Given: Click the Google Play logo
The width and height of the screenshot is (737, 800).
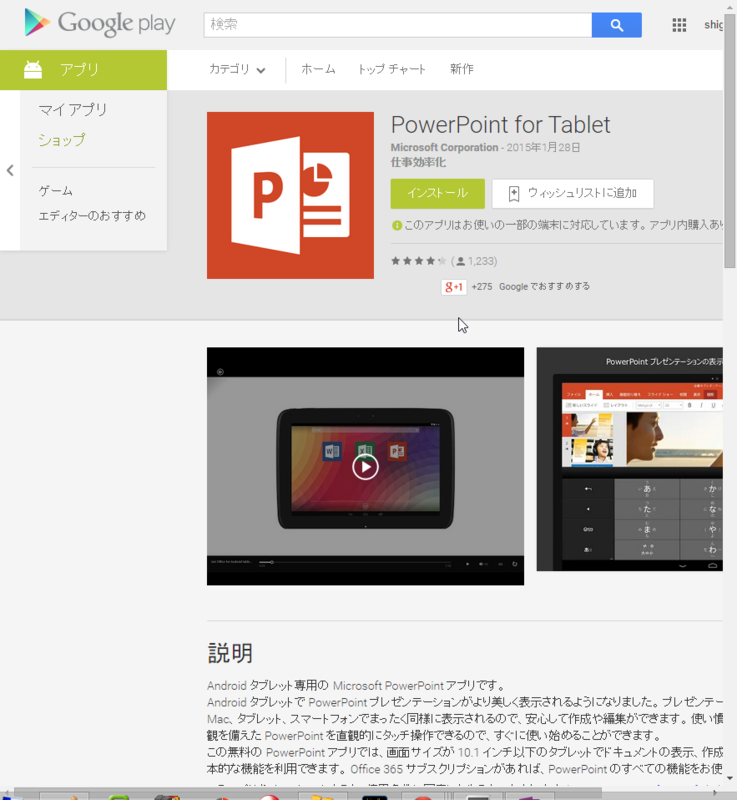Looking at the screenshot, I should [99, 23].
